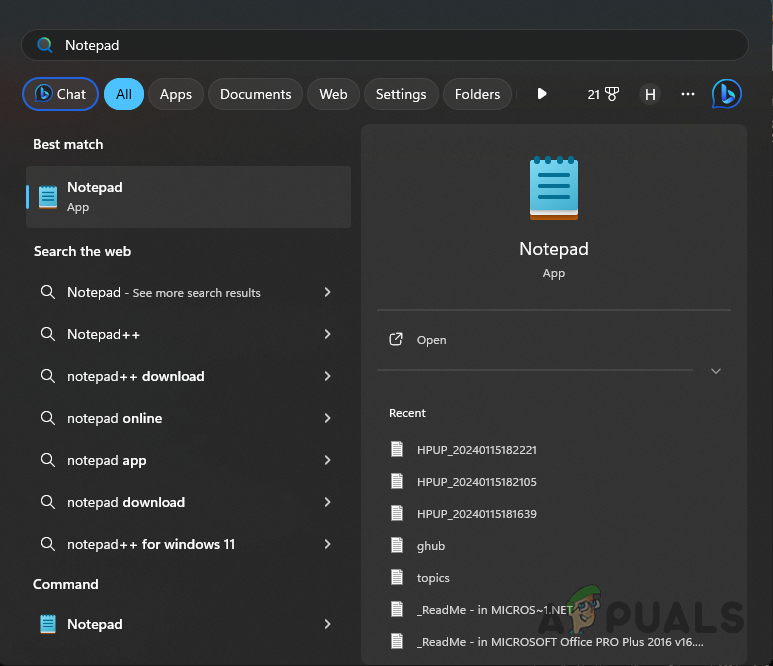
Task: Open the H user account icon
Action: [650, 94]
